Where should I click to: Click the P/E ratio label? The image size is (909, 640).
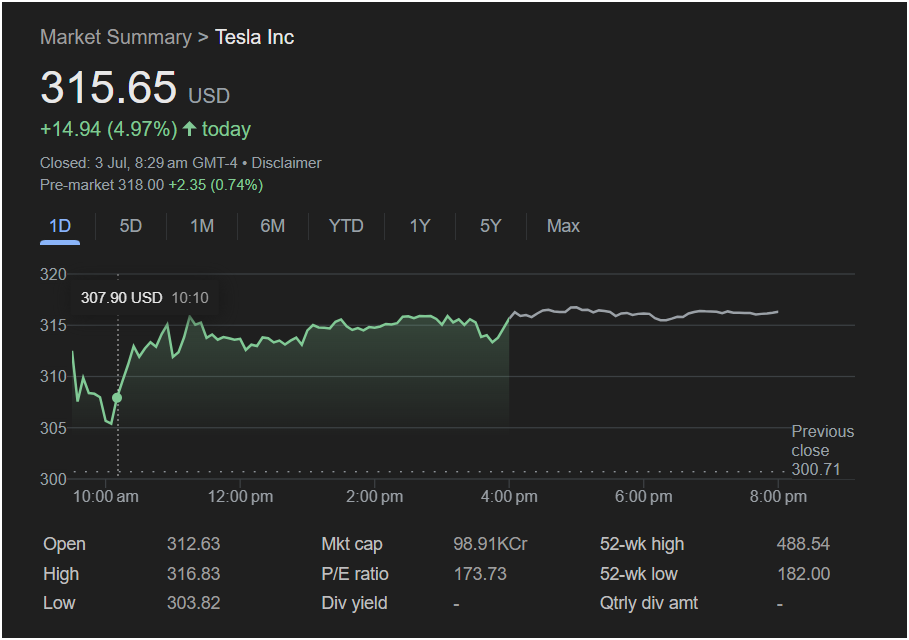[x=355, y=574]
